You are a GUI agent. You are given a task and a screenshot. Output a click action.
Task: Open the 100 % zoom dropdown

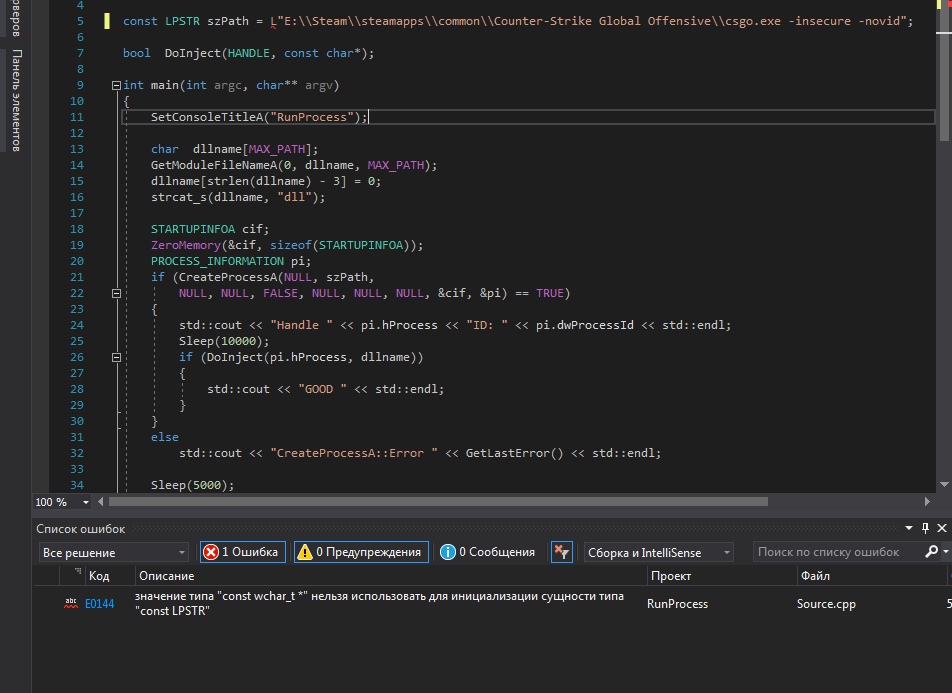tap(86, 502)
